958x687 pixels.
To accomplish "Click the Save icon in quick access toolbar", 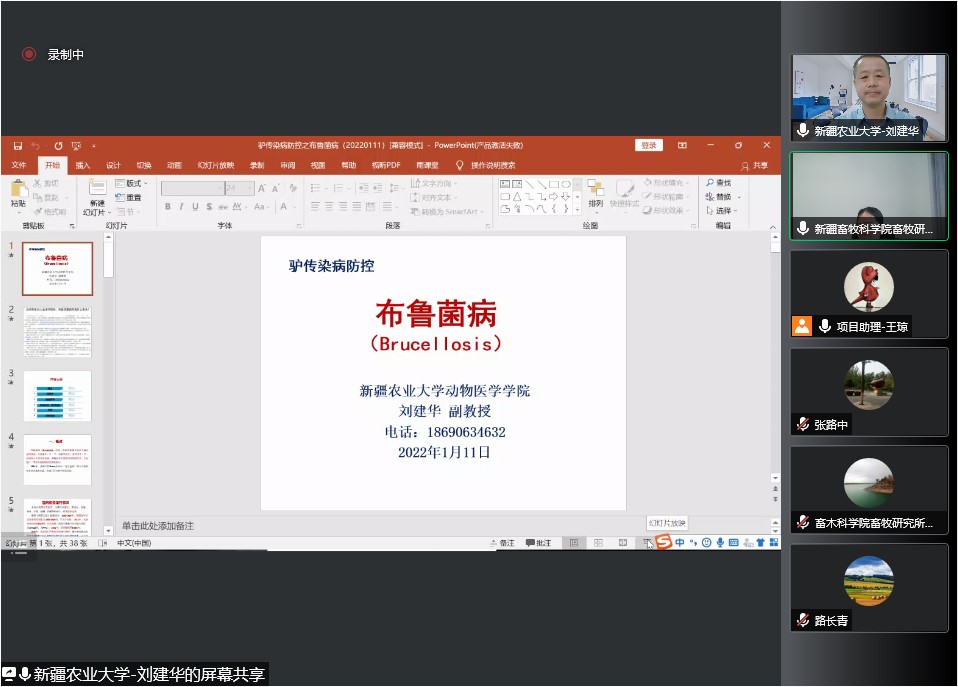I will click(x=17, y=145).
